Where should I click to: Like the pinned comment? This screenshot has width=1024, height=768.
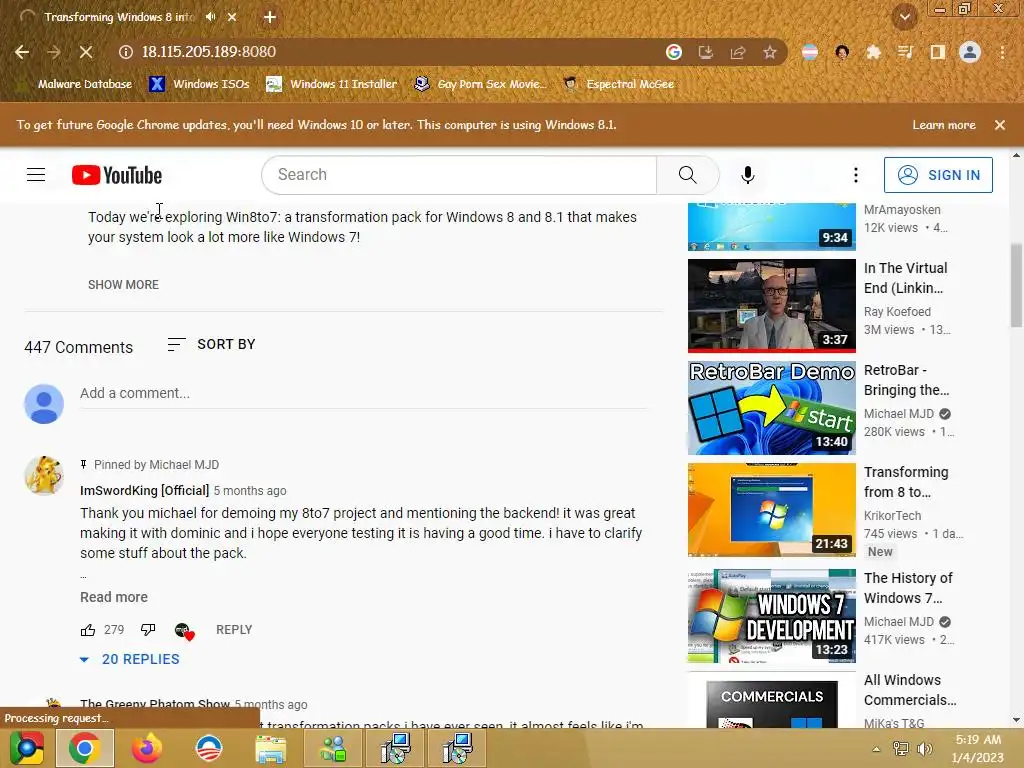point(88,630)
